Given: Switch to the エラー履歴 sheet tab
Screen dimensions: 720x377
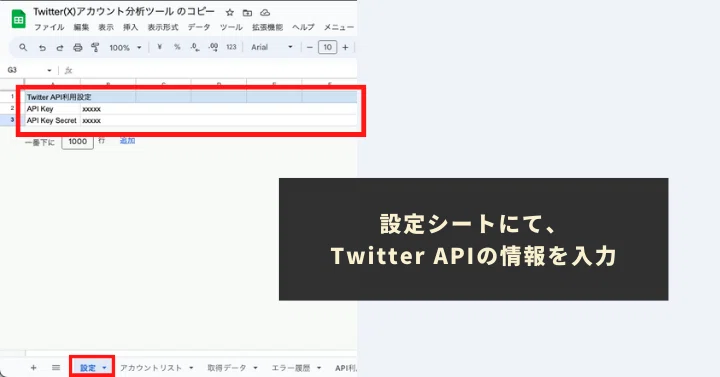Looking at the screenshot, I should [291, 368].
